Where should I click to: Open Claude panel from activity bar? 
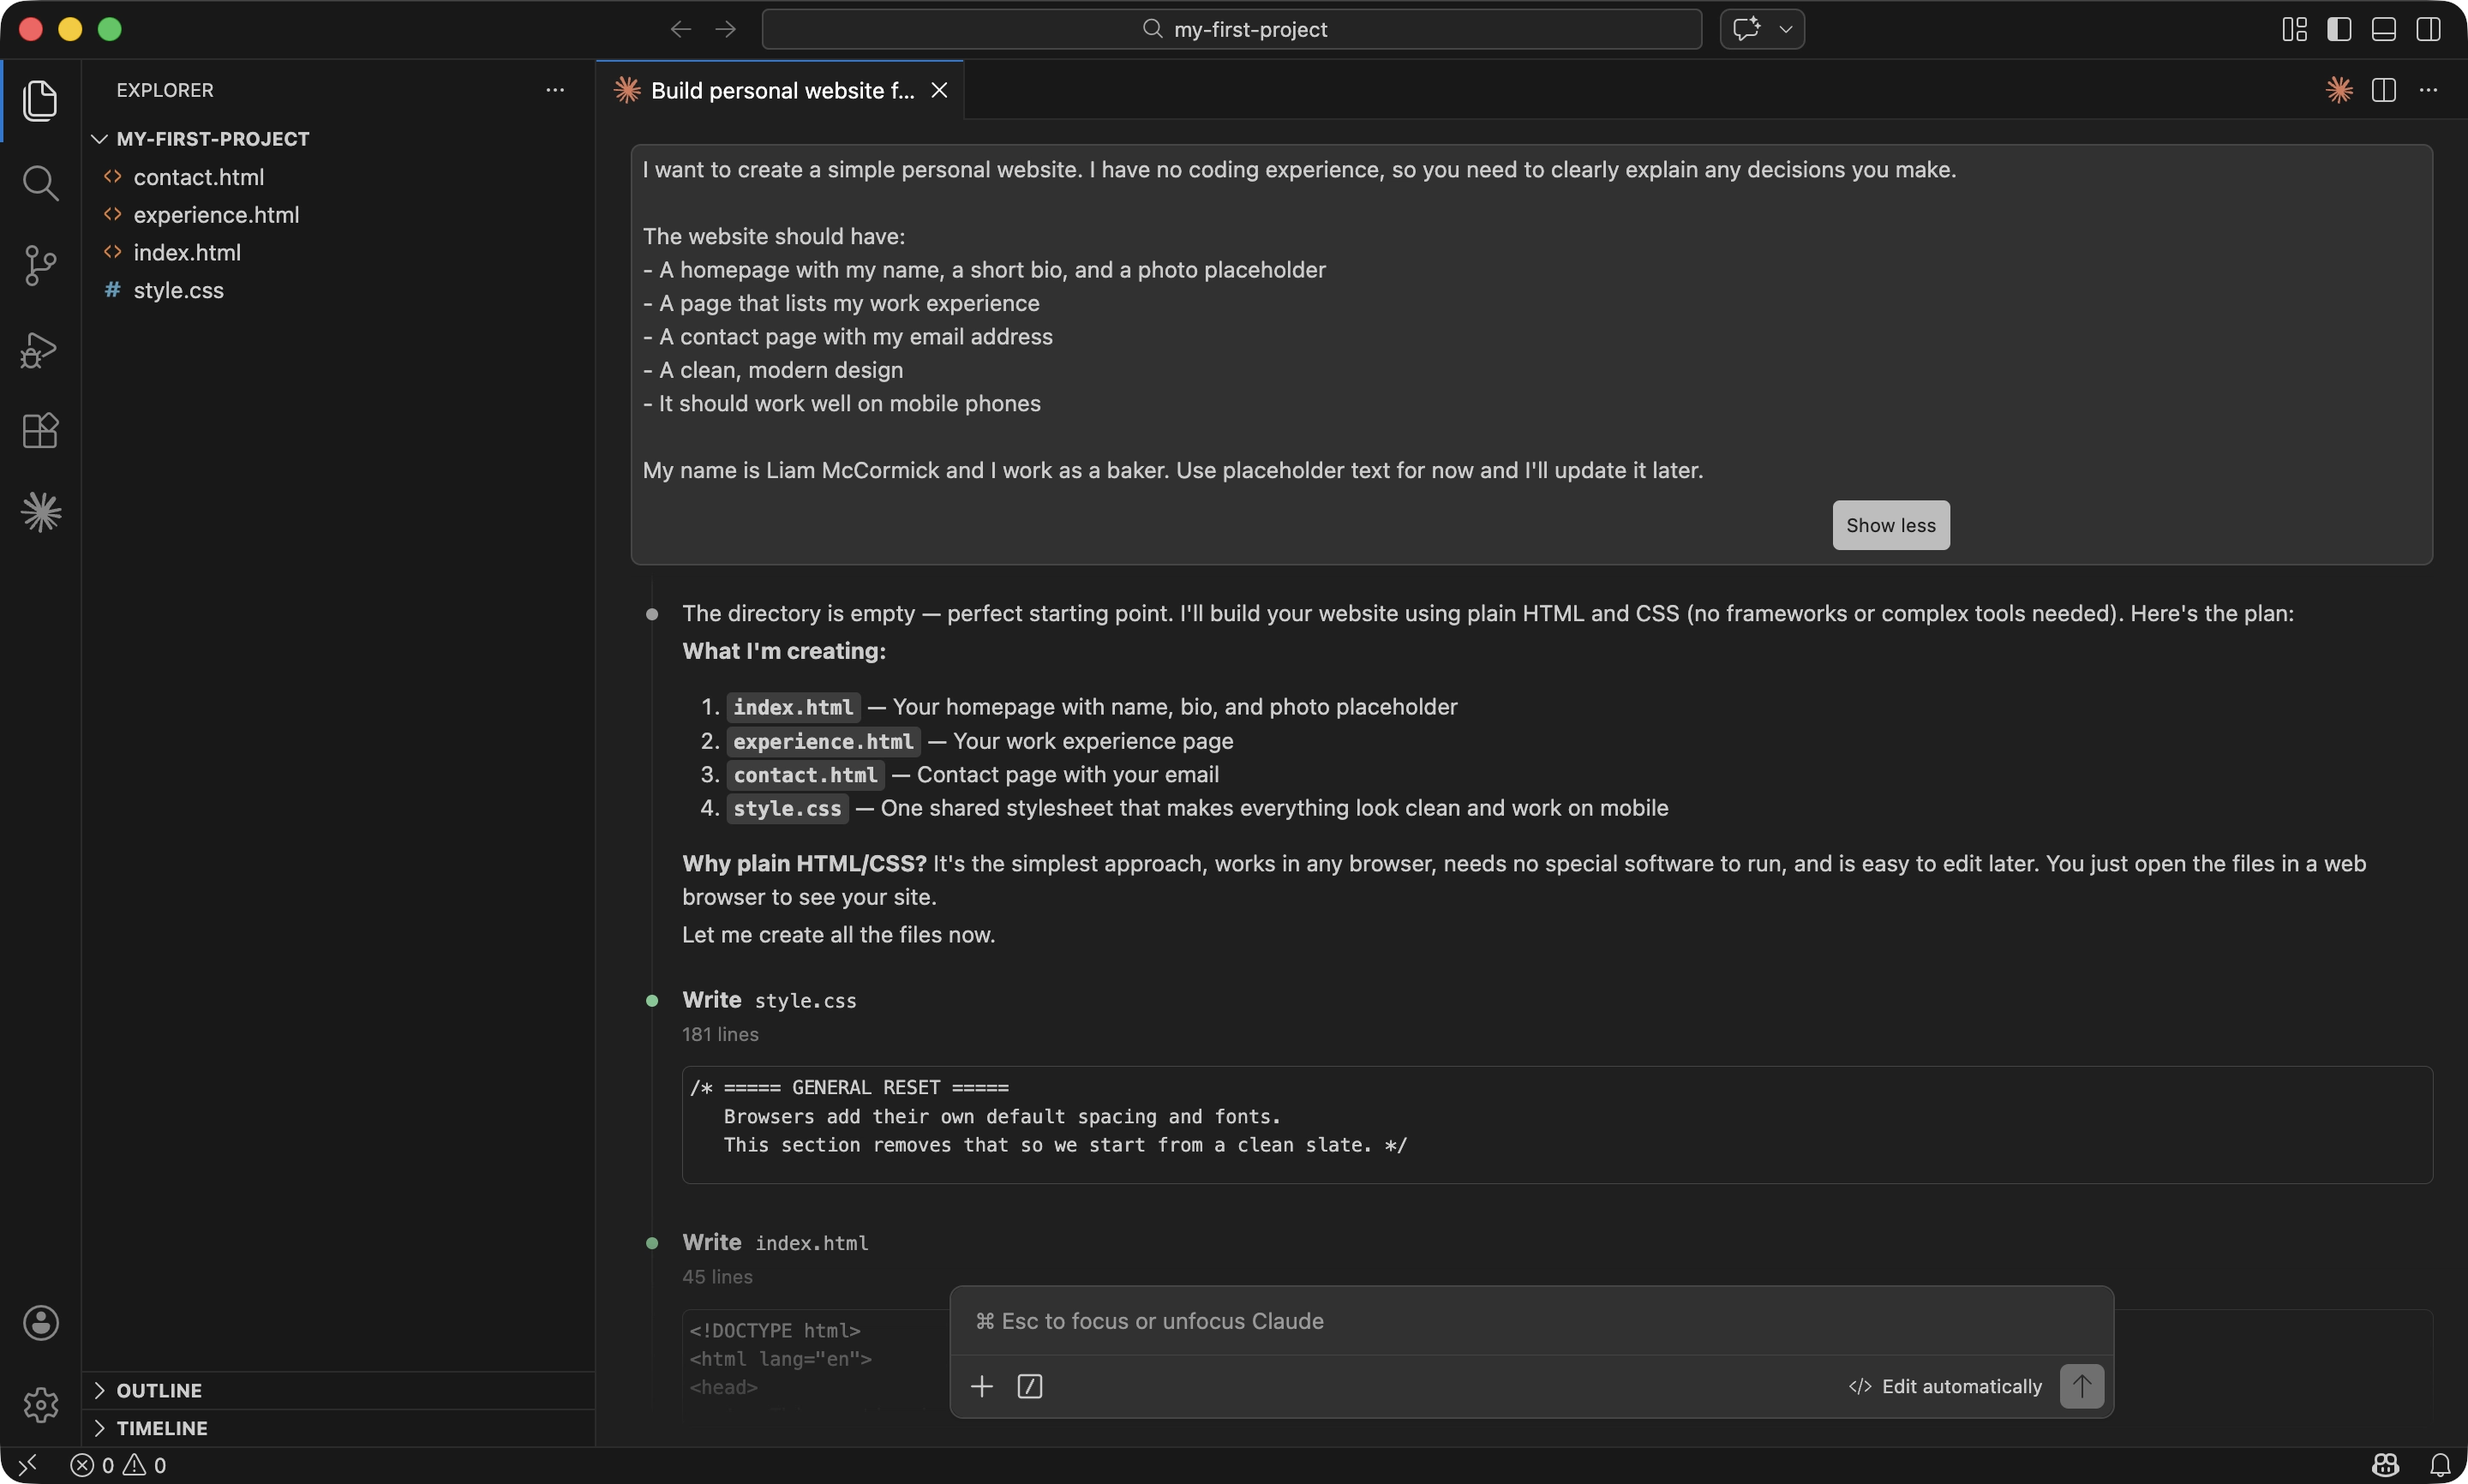tap(40, 513)
